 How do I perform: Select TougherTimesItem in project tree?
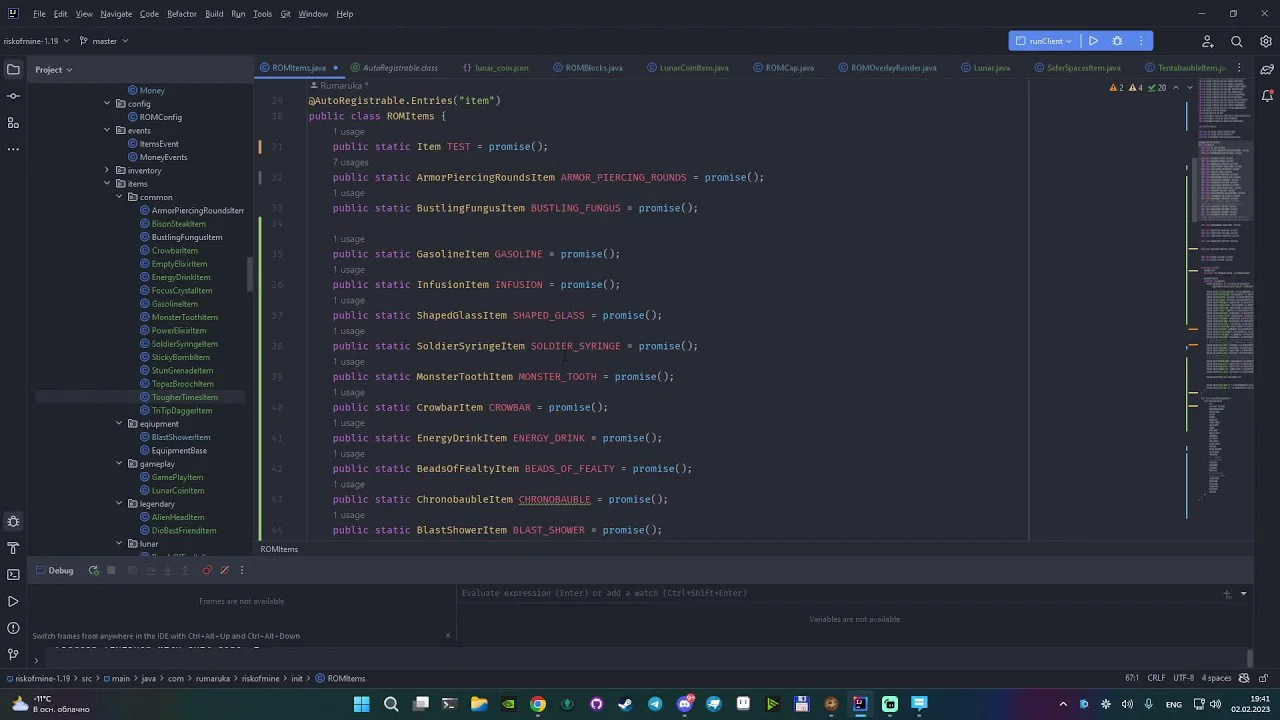(x=184, y=397)
